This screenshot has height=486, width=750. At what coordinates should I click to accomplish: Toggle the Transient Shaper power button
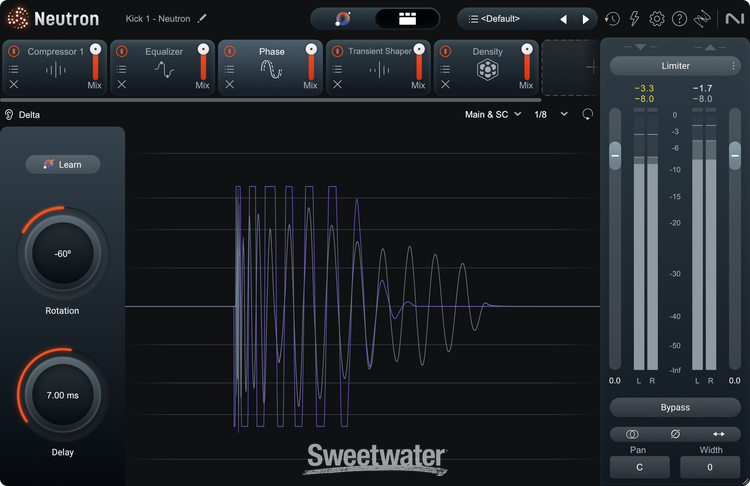[338, 51]
